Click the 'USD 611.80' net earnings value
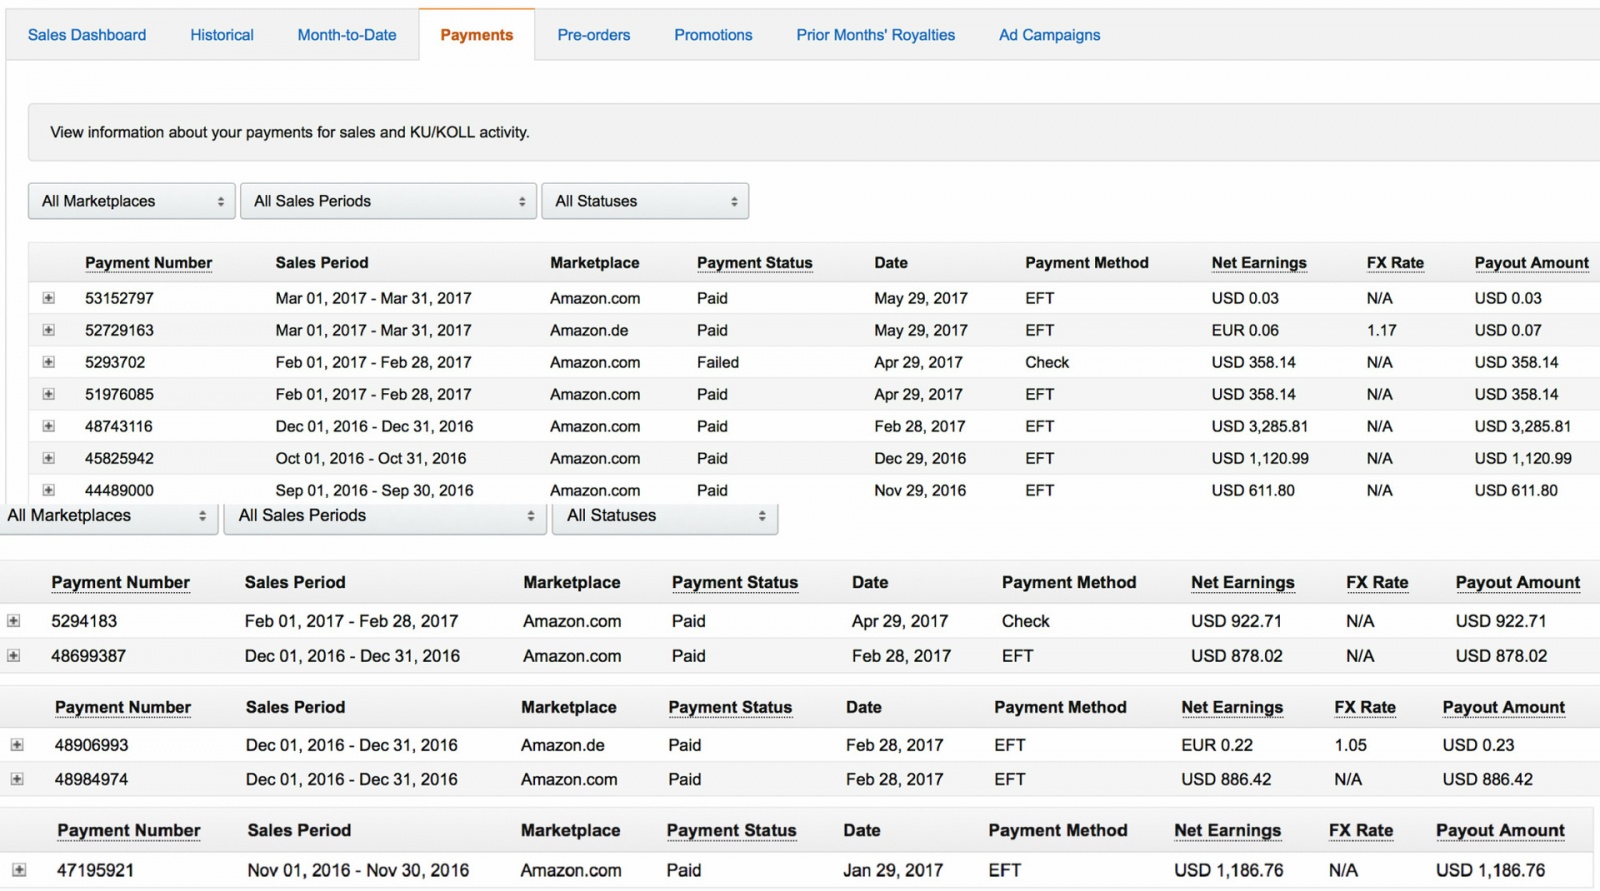The height and width of the screenshot is (891, 1600). tap(1253, 490)
